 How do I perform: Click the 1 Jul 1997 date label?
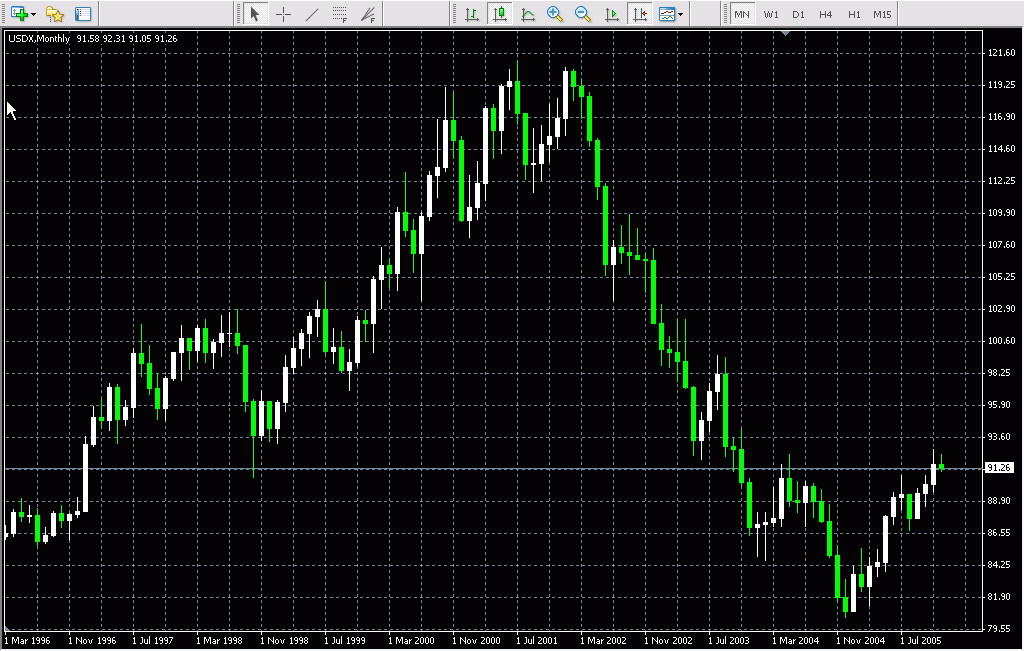(153, 641)
